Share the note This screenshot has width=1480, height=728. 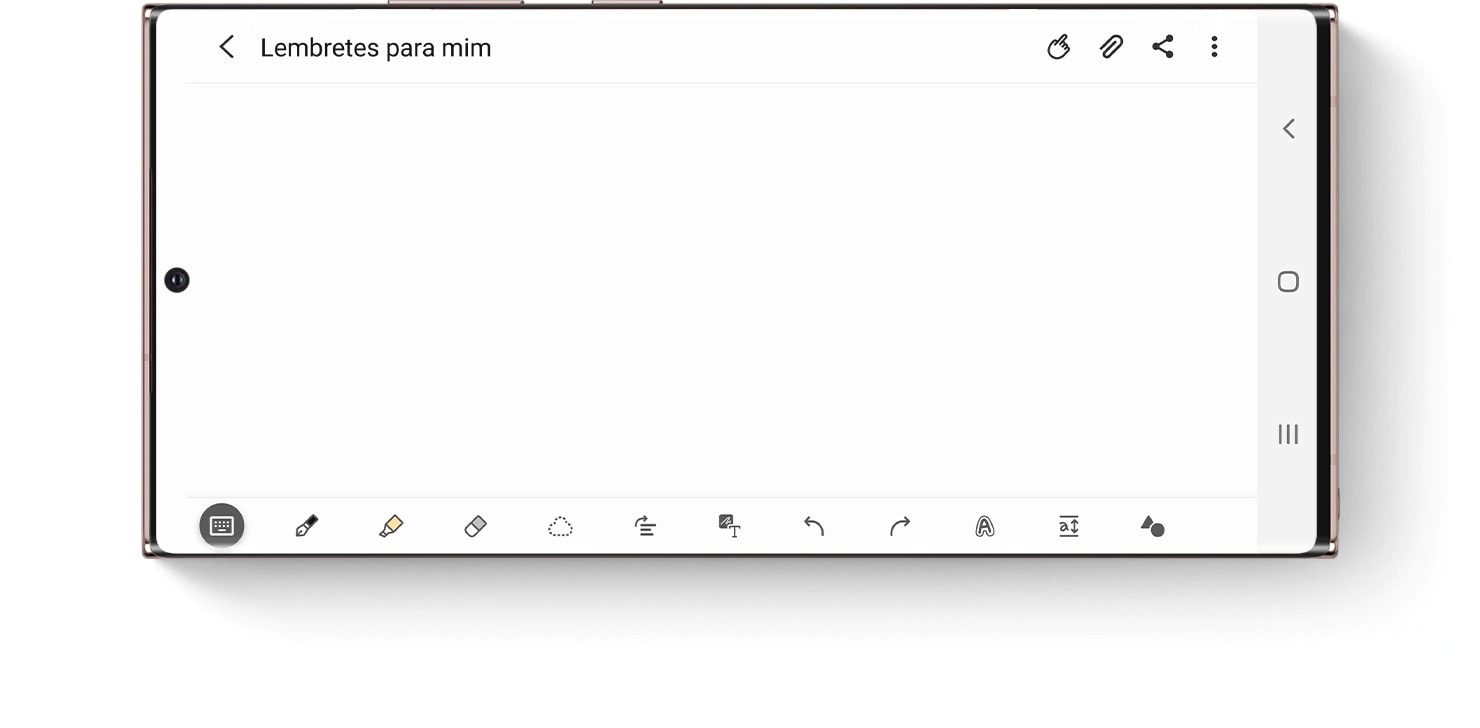pyautogui.click(x=1163, y=47)
